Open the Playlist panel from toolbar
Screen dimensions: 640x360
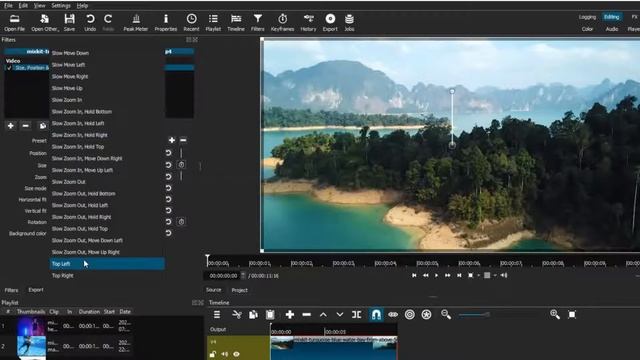pos(213,22)
